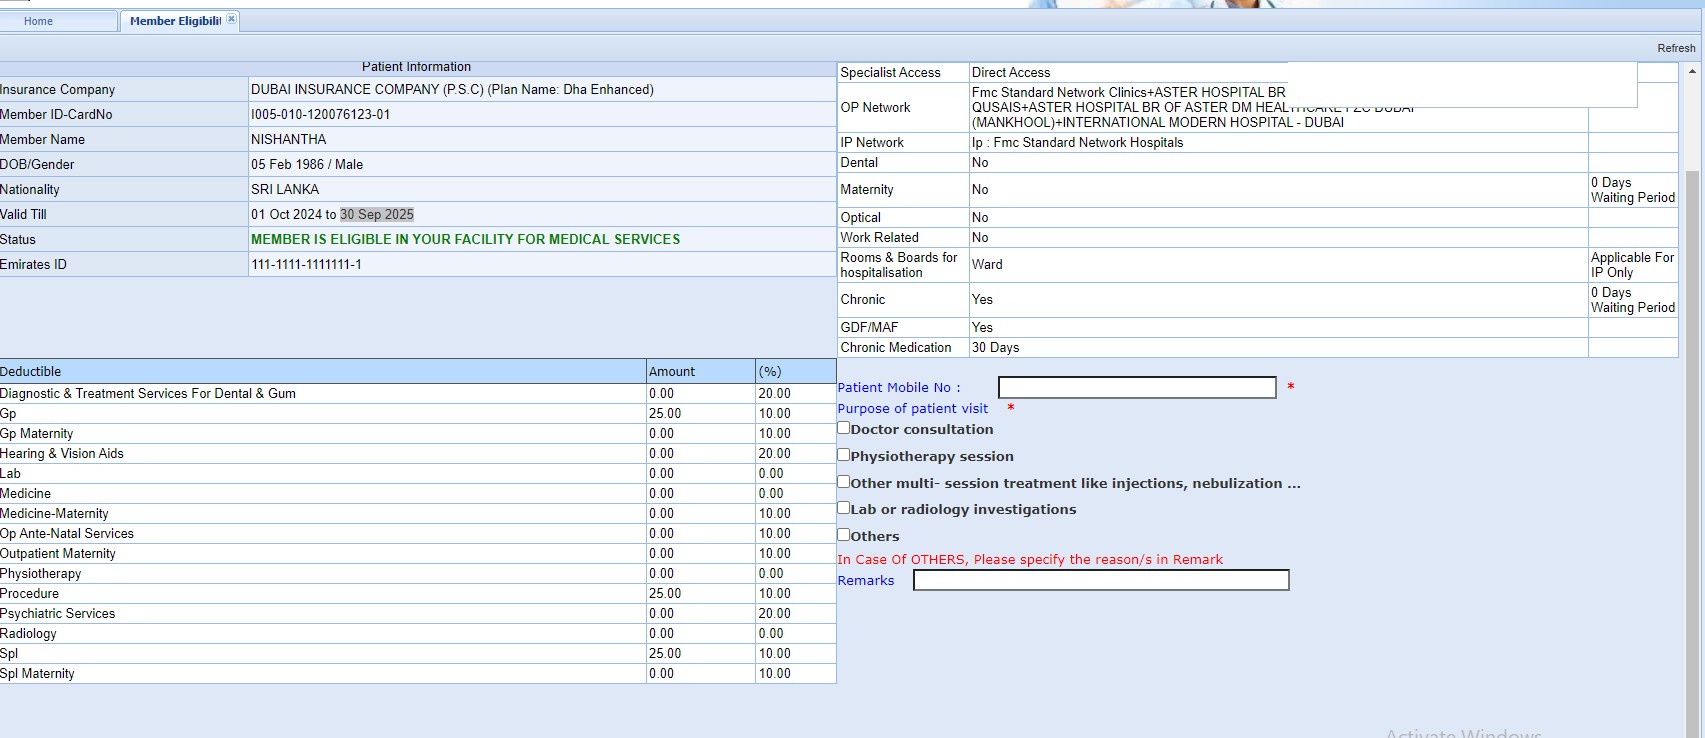This screenshot has height=738, width=1705.
Task: Click the Refresh link
Action: (1675, 48)
